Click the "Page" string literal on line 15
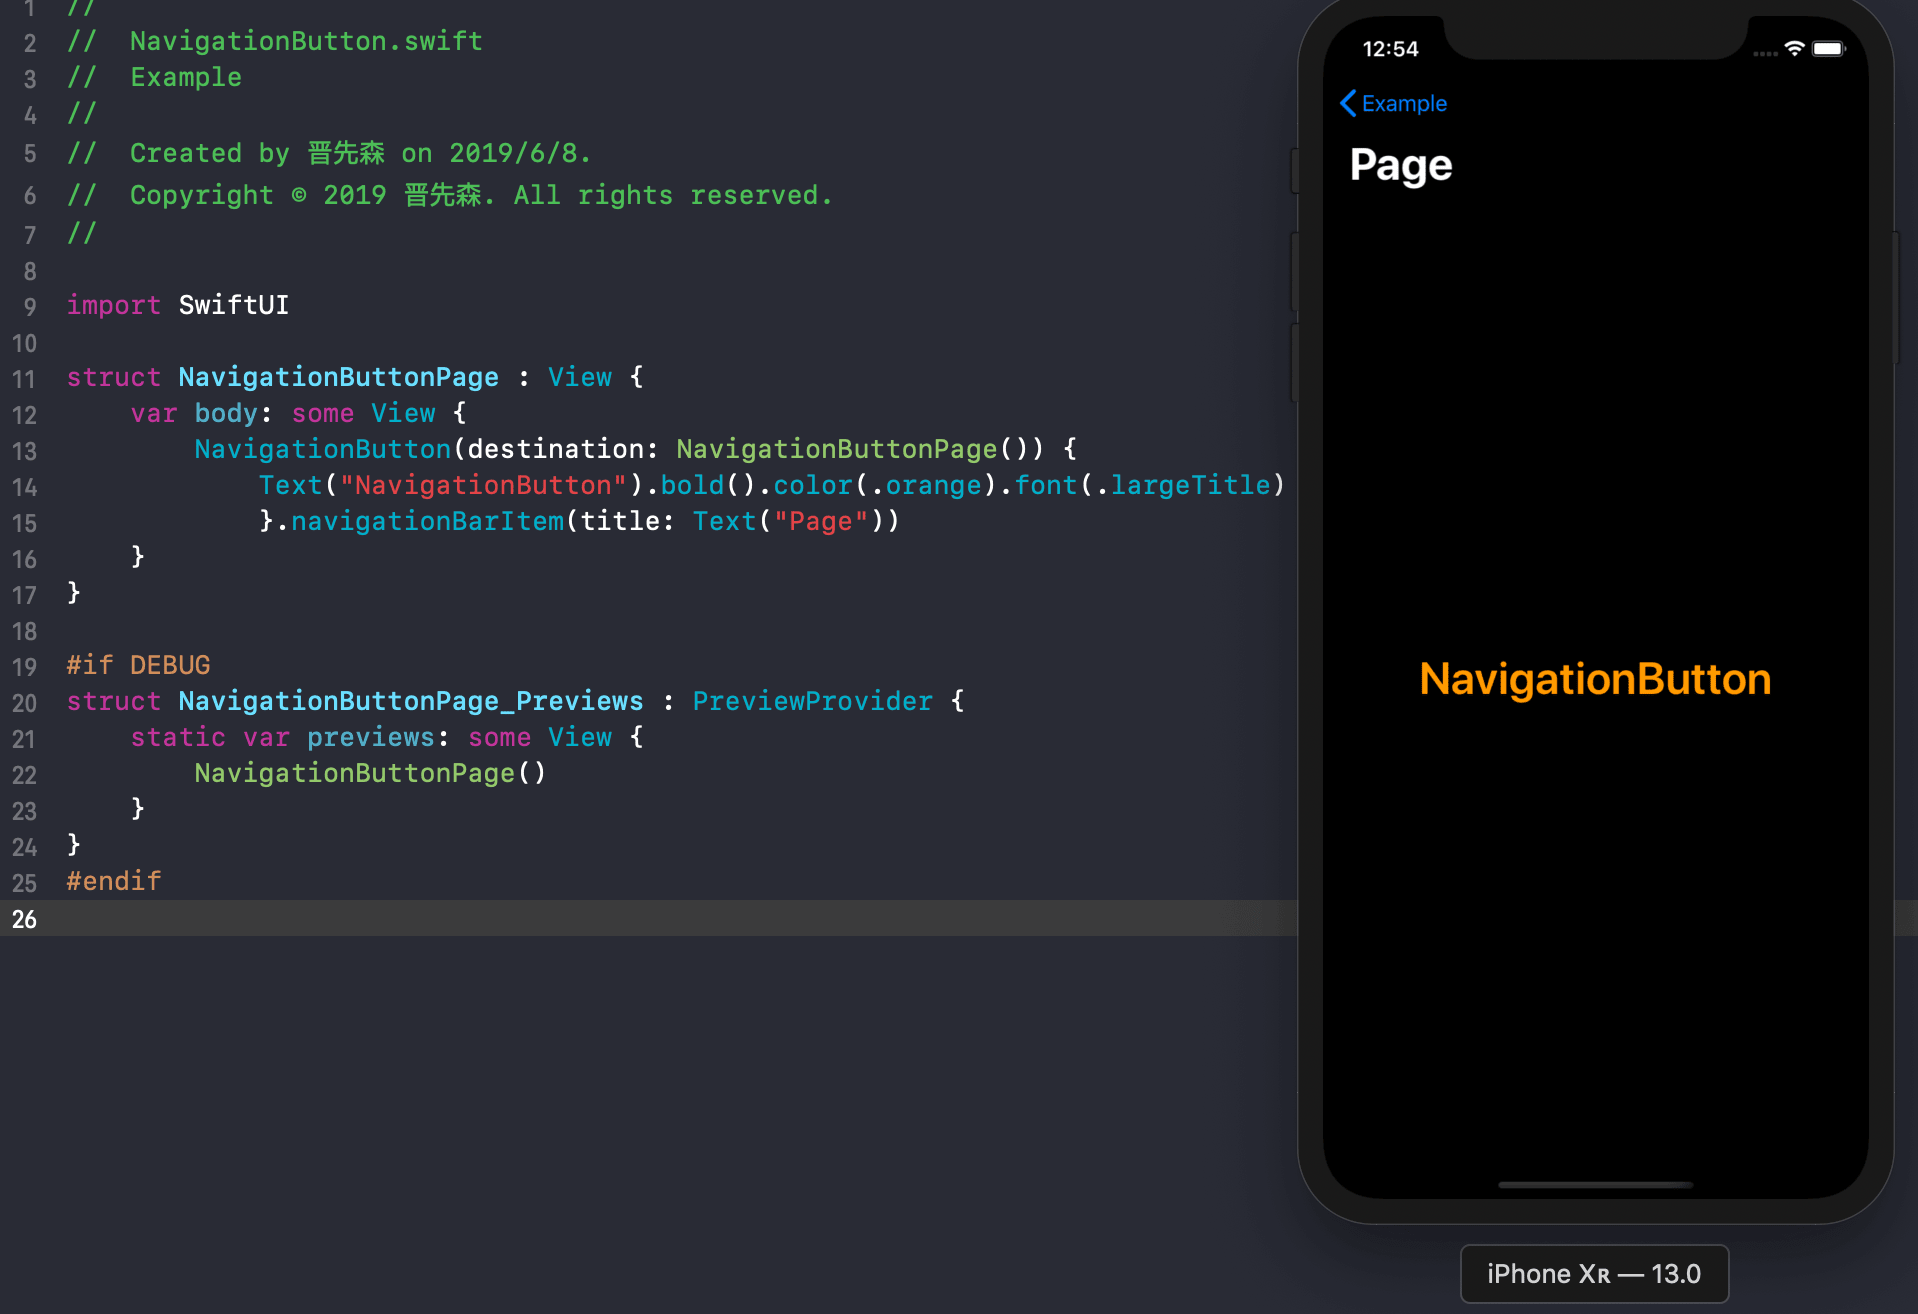This screenshot has width=1918, height=1314. (820, 521)
